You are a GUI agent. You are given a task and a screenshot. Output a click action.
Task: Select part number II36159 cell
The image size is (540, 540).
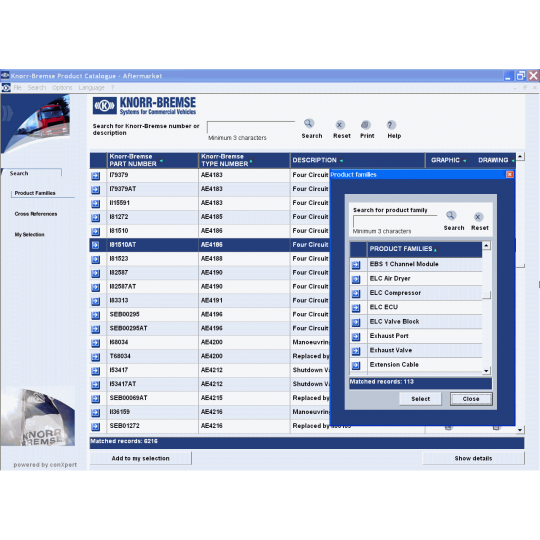coord(153,412)
